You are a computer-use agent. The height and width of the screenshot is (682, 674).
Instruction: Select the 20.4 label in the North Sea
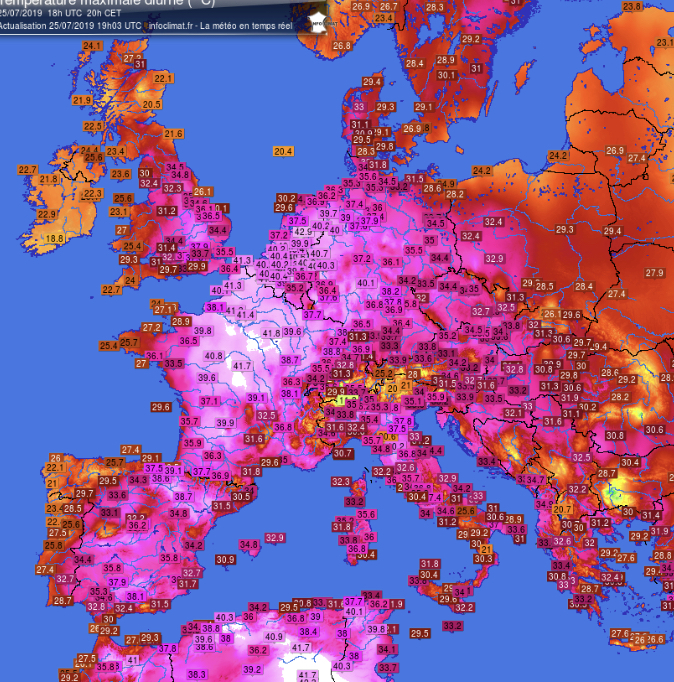coord(283,151)
